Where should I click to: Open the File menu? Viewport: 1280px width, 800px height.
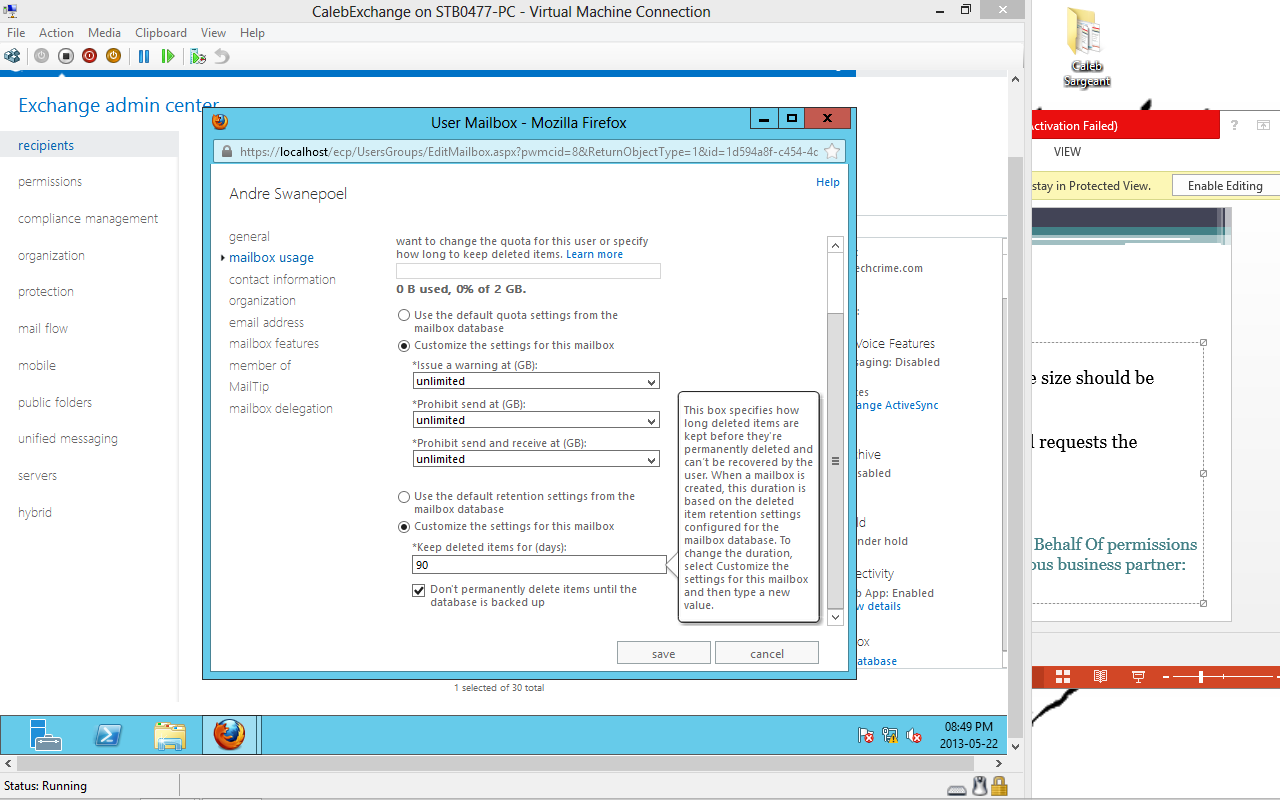(x=16, y=33)
